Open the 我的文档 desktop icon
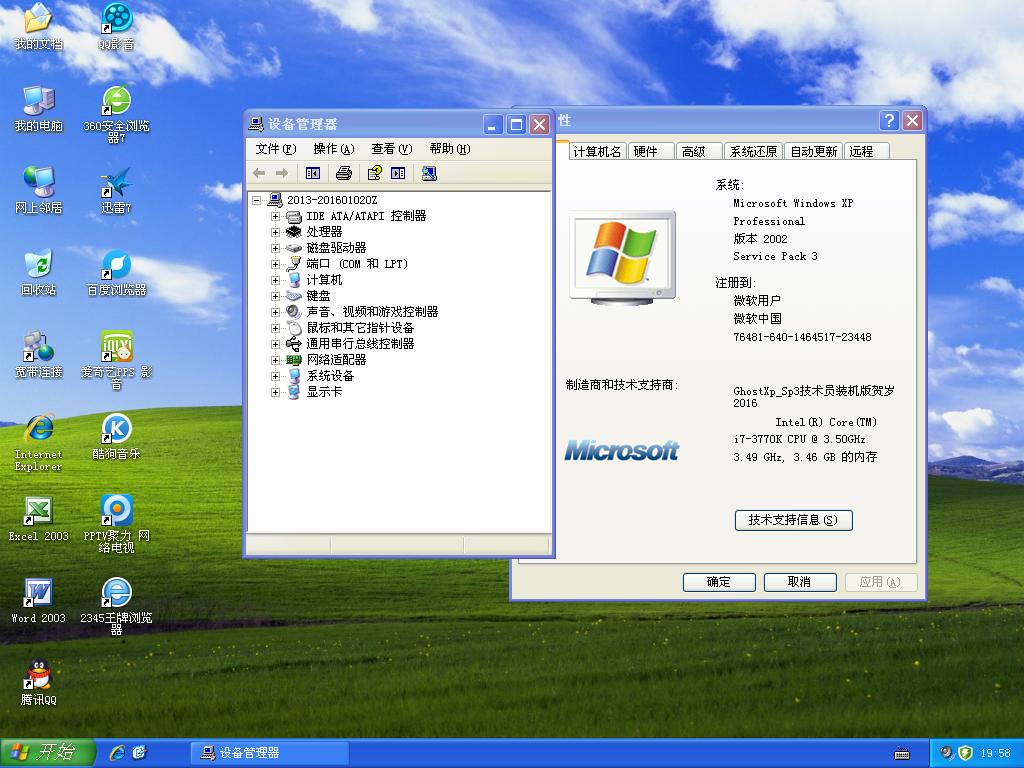Viewport: 1024px width, 768px height. (x=38, y=26)
